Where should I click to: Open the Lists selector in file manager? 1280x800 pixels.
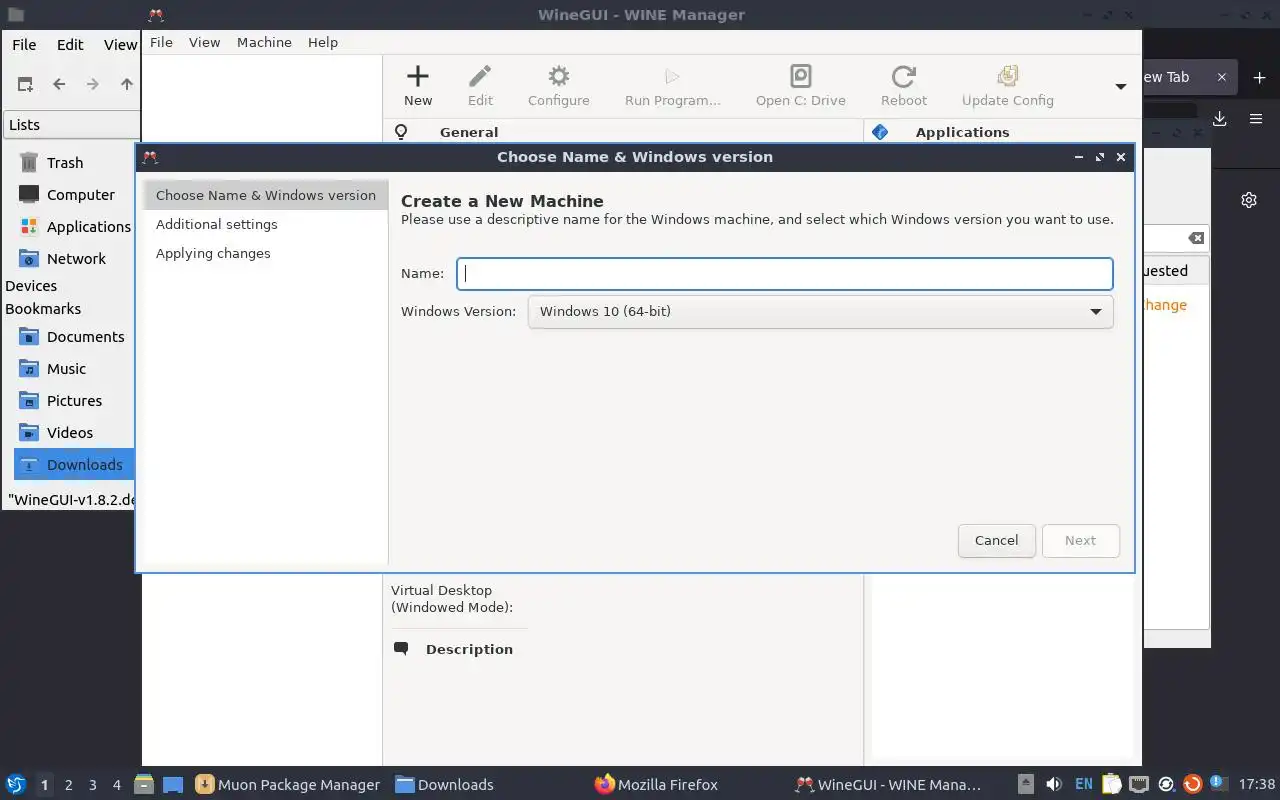(x=72, y=125)
